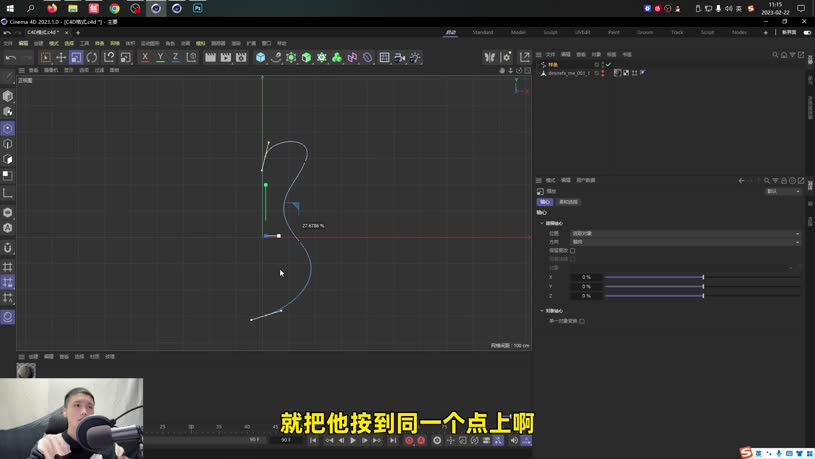Open the Asset Browser icon at right

tap(524, 57)
